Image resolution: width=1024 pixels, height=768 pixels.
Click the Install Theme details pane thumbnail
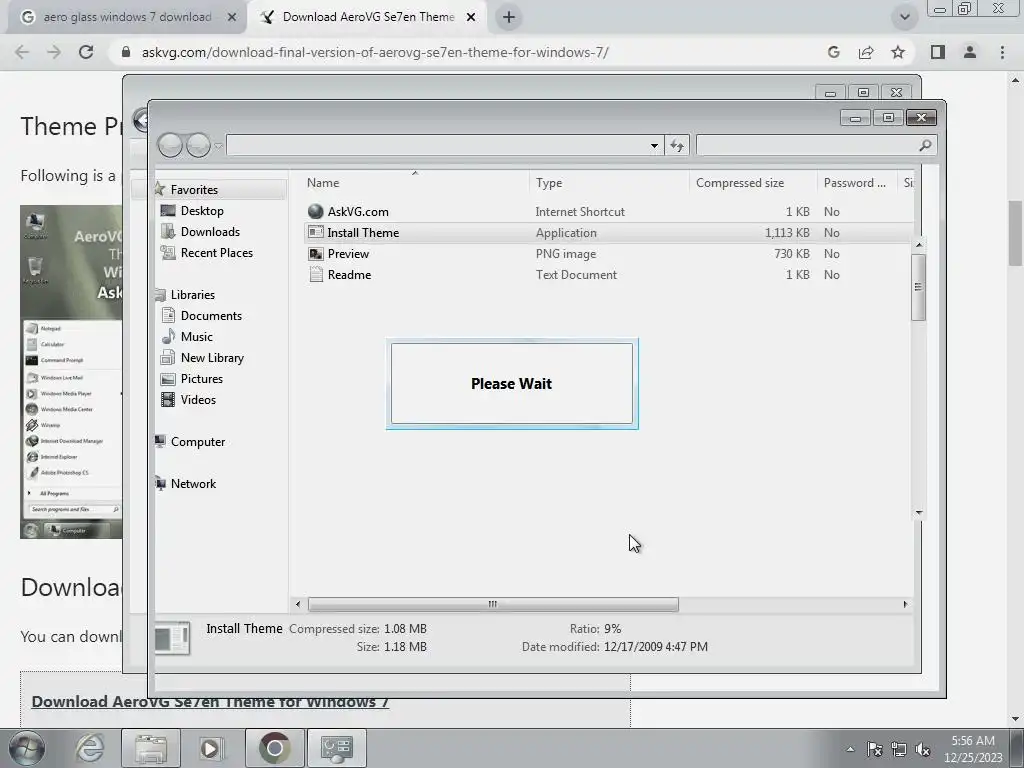(x=172, y=638)
